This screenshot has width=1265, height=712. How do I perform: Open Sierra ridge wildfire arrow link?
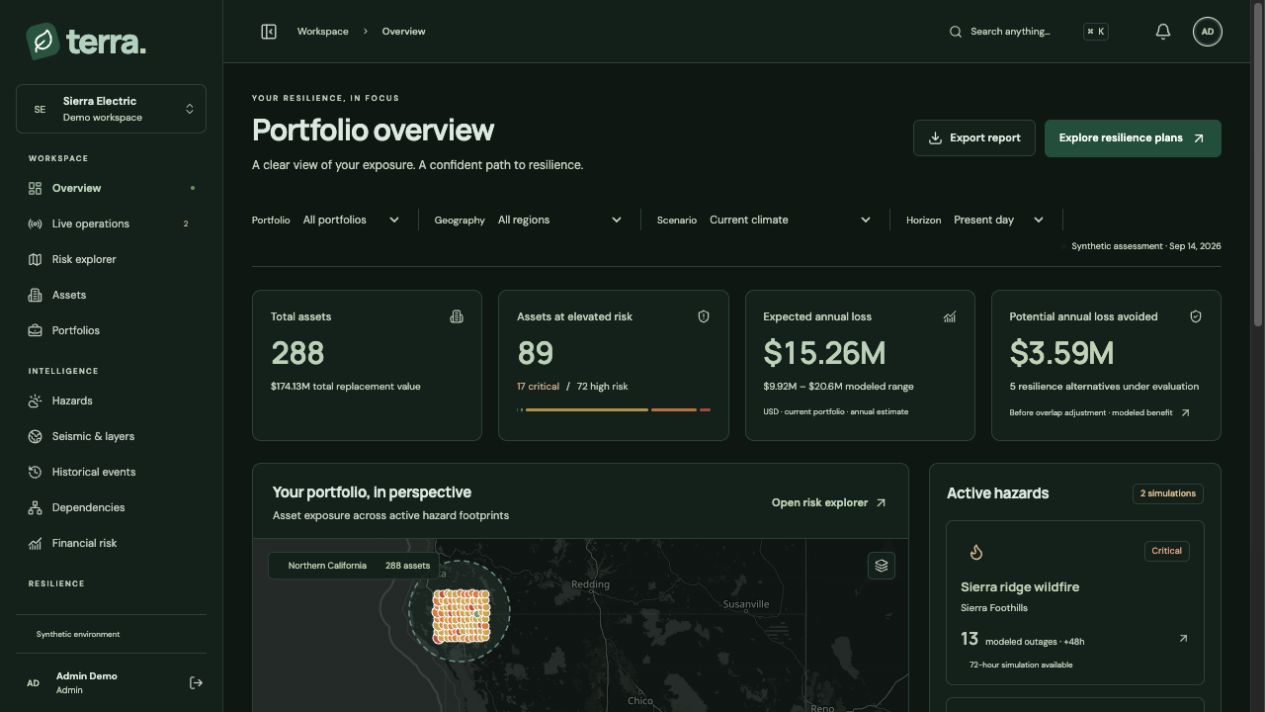(1183, 638)
